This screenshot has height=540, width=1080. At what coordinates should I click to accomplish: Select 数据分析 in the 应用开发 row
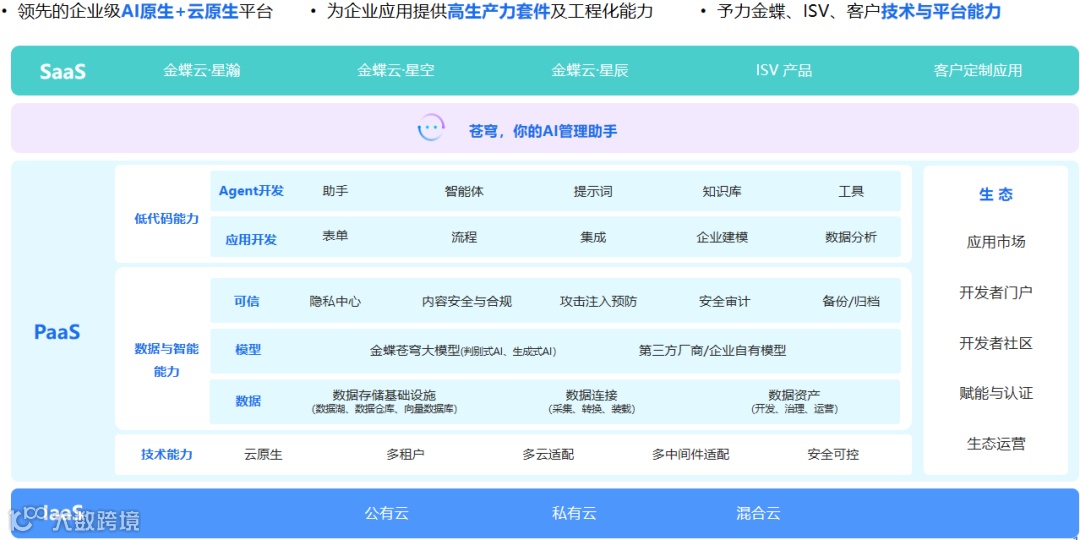[851, 238]
